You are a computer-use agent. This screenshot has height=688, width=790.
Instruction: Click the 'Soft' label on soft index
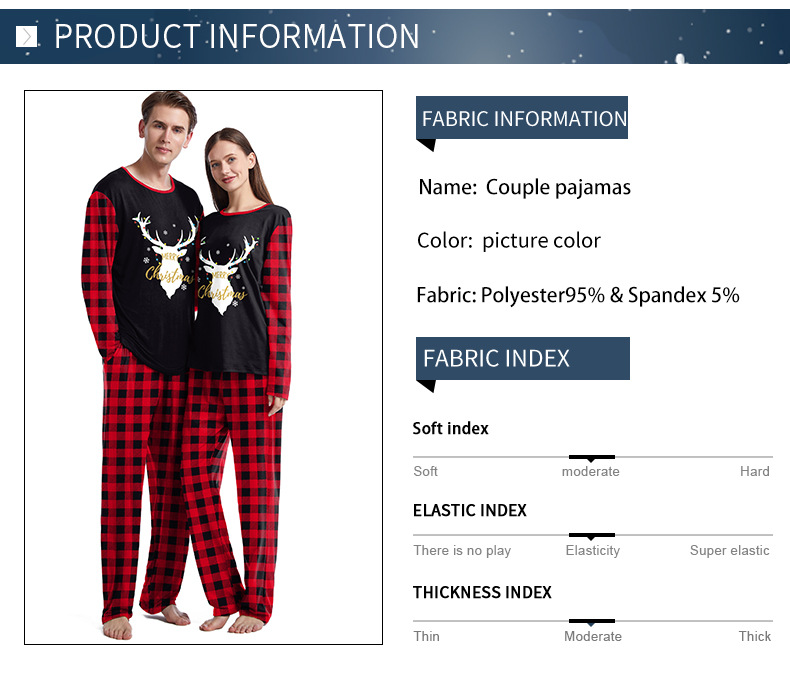click(425, 471)
